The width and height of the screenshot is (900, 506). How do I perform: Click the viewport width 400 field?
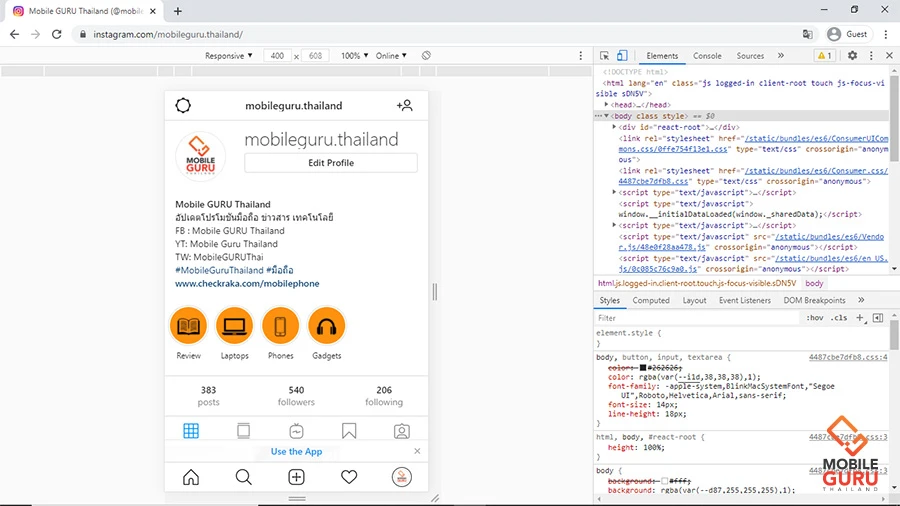point(277,56)
